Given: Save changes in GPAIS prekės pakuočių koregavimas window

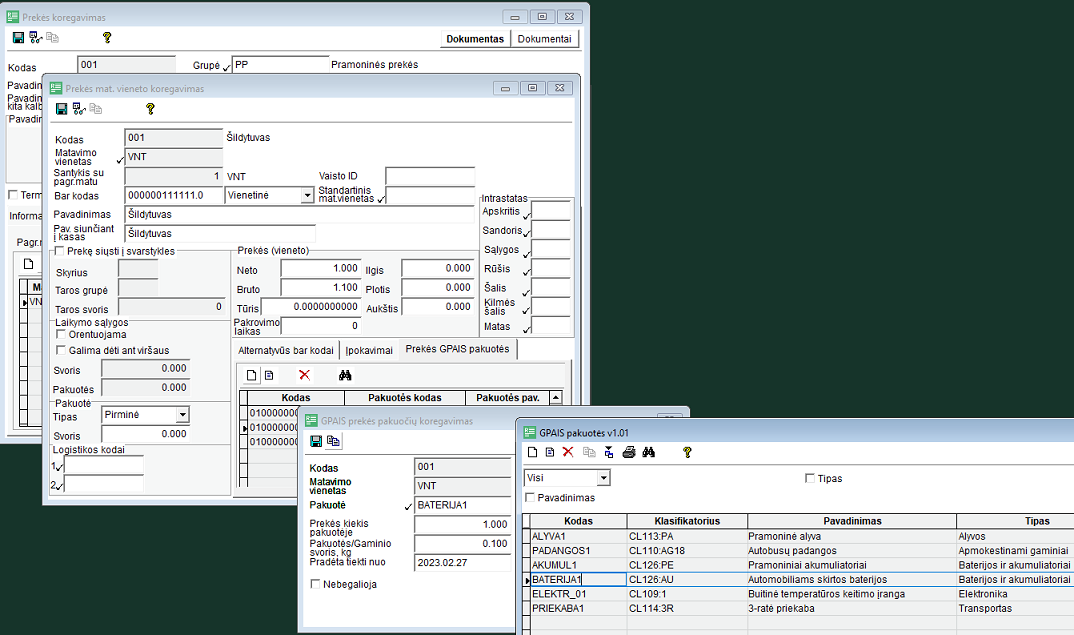Looking at the screenshot, I should click(x=316, y=441).
